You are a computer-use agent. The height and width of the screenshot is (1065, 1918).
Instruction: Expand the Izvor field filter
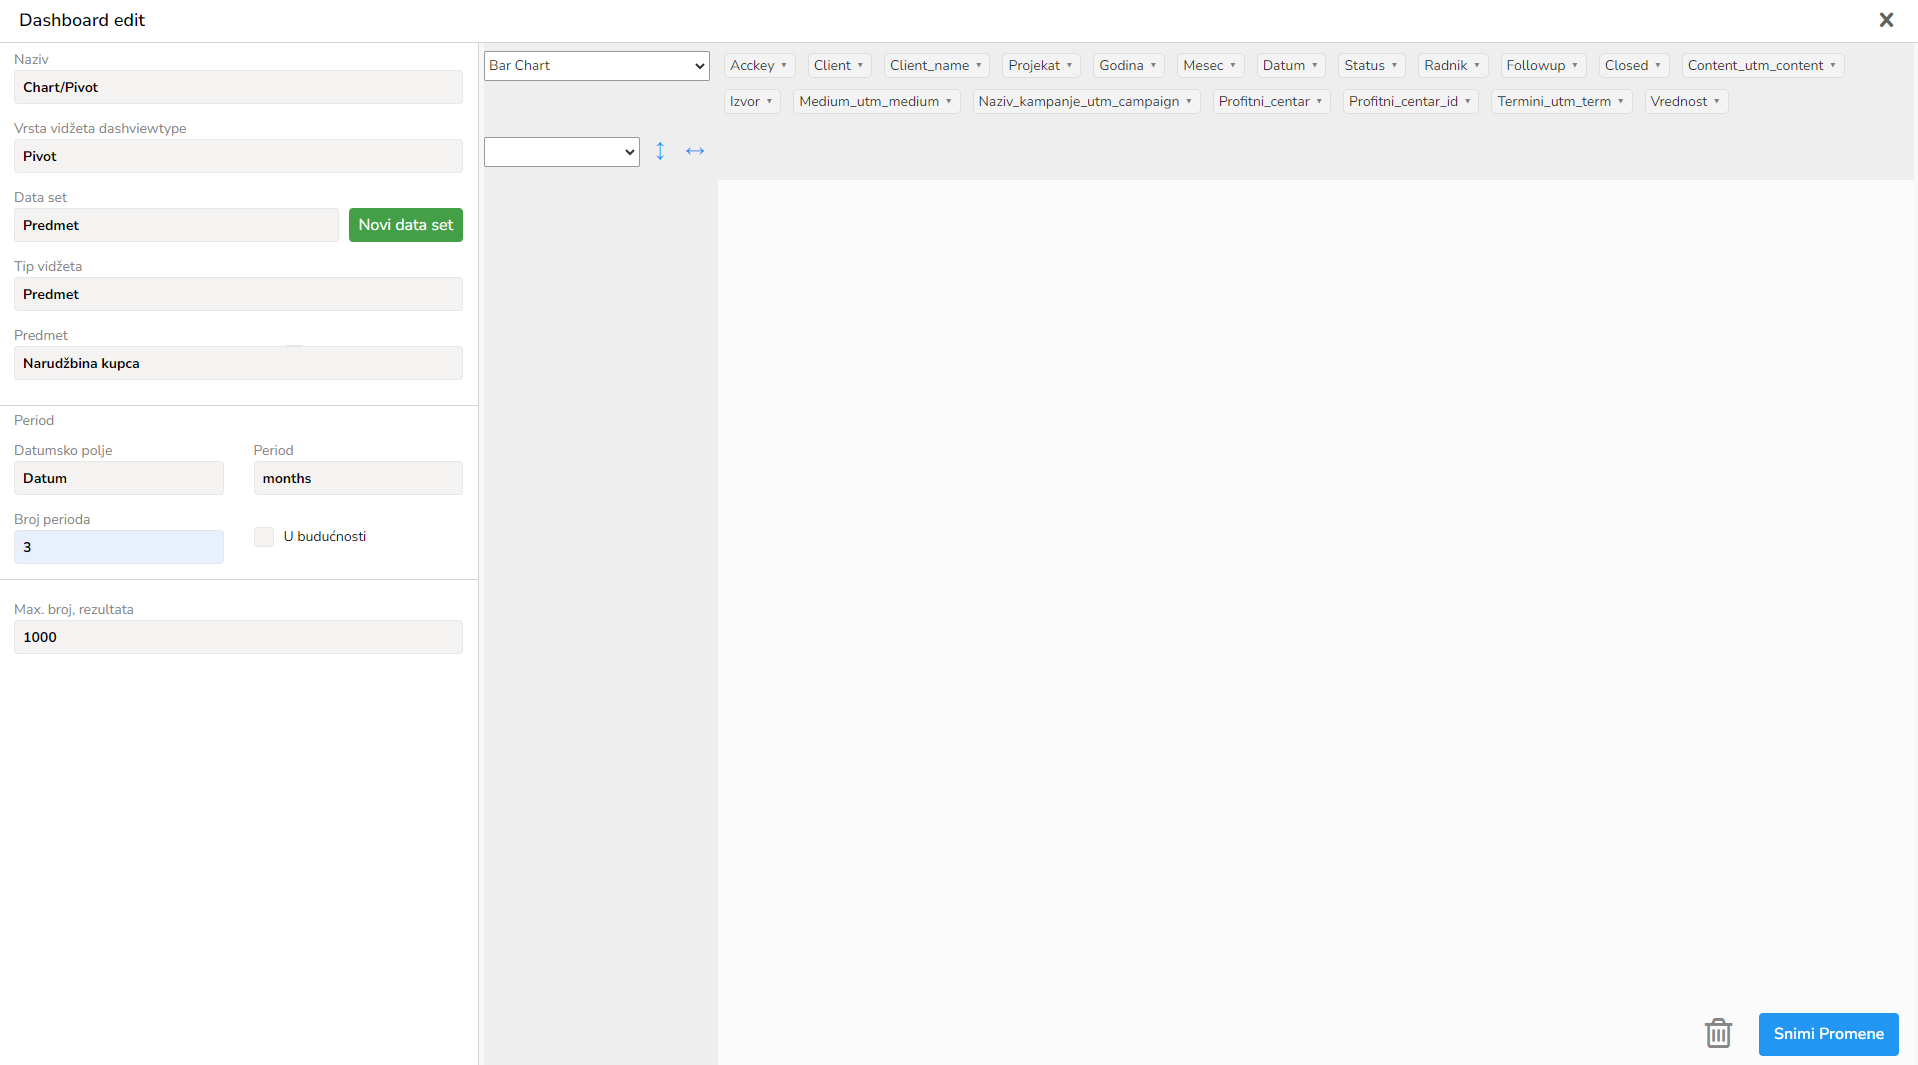tap(769, 102)
